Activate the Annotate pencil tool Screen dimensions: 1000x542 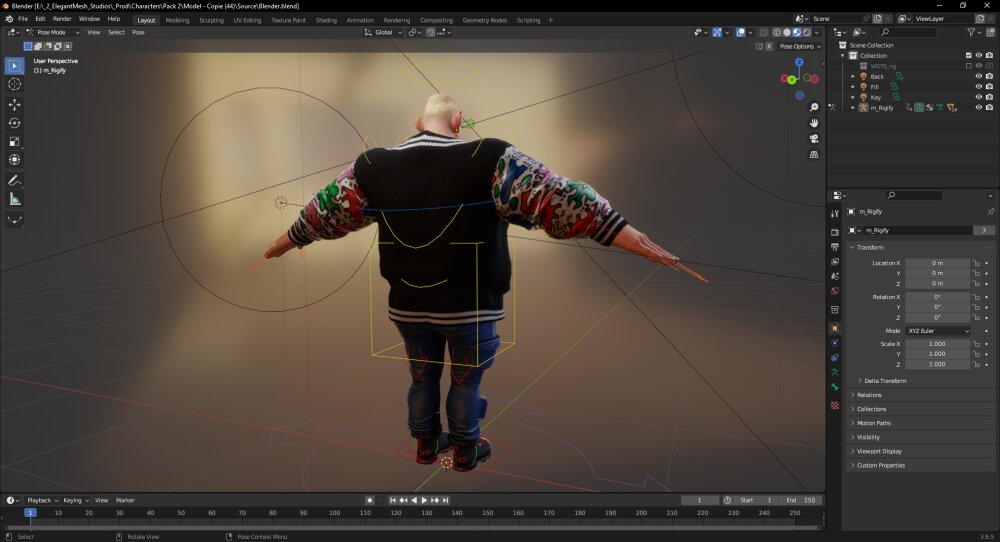click(15, 180)
